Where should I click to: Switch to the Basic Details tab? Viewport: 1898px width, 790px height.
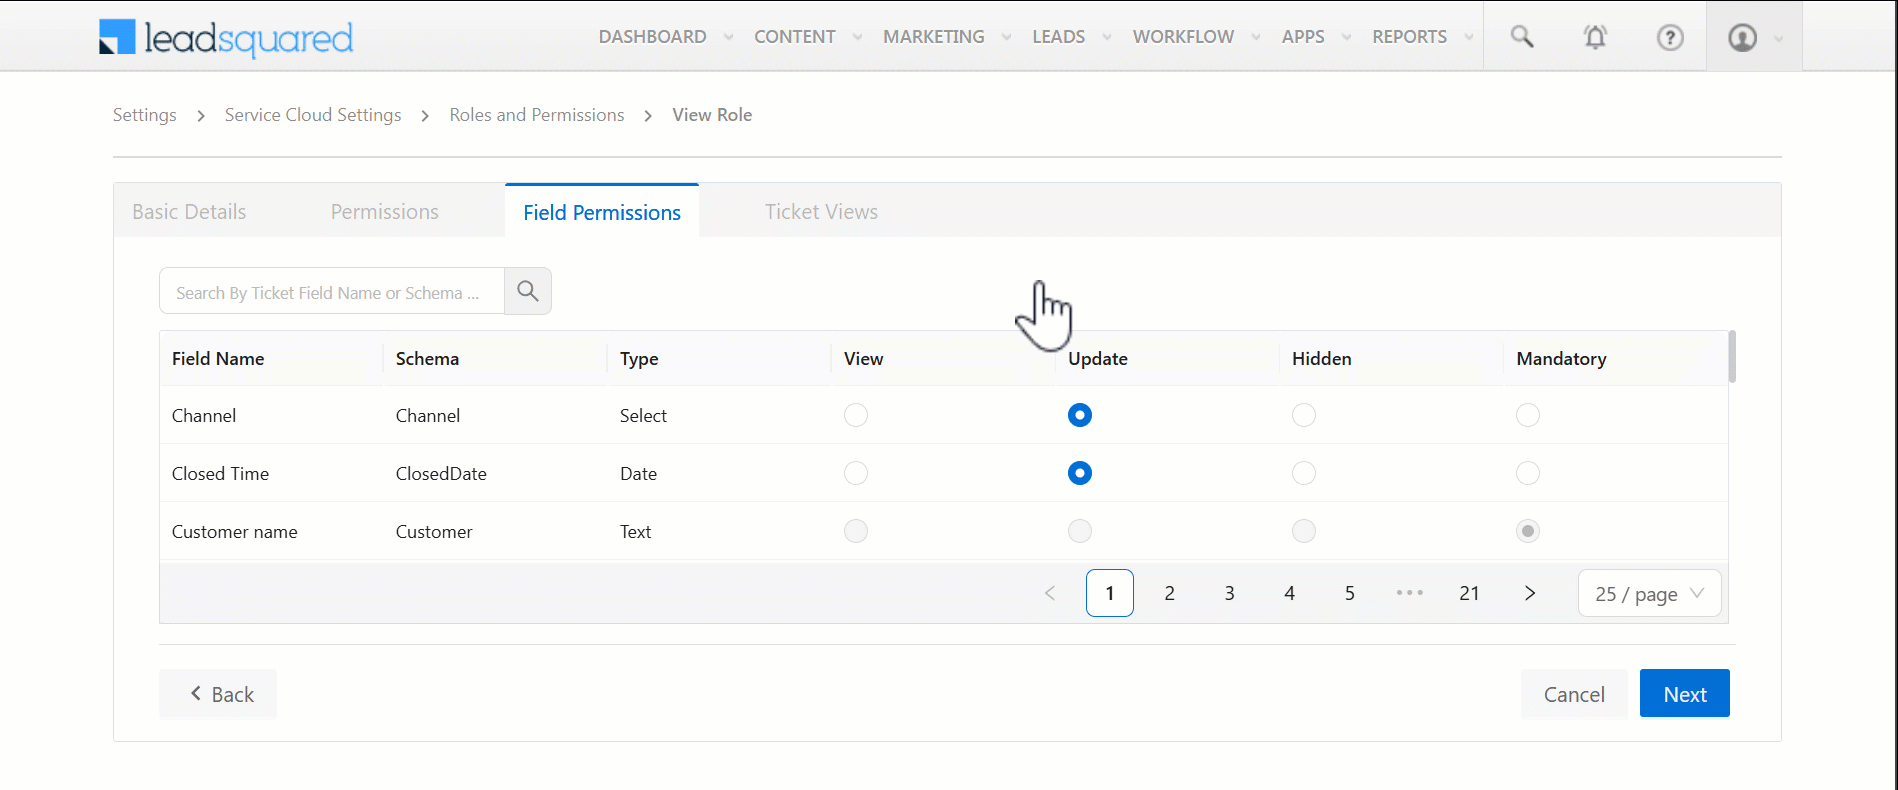click(x=189, y=212)
